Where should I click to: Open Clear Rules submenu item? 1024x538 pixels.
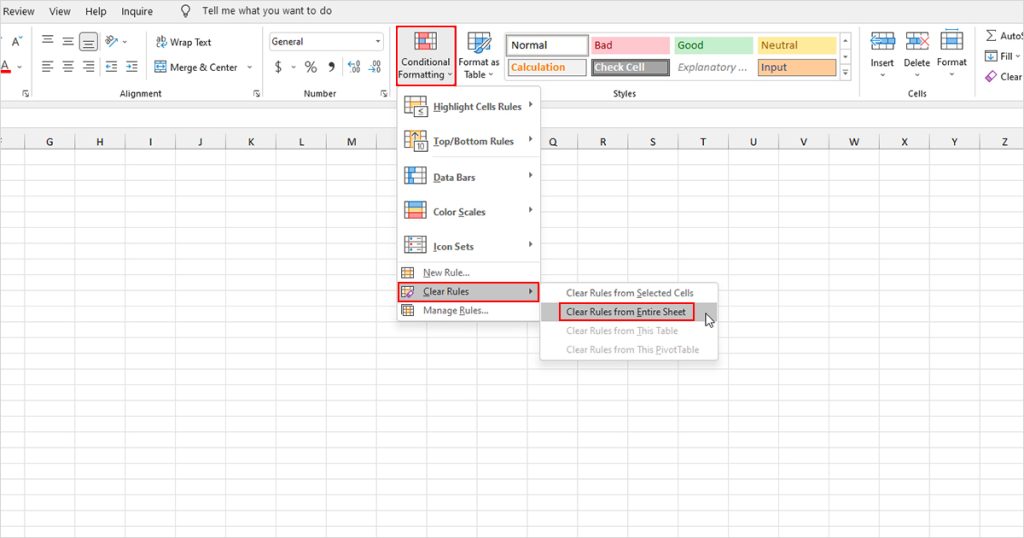coord(468,291)
